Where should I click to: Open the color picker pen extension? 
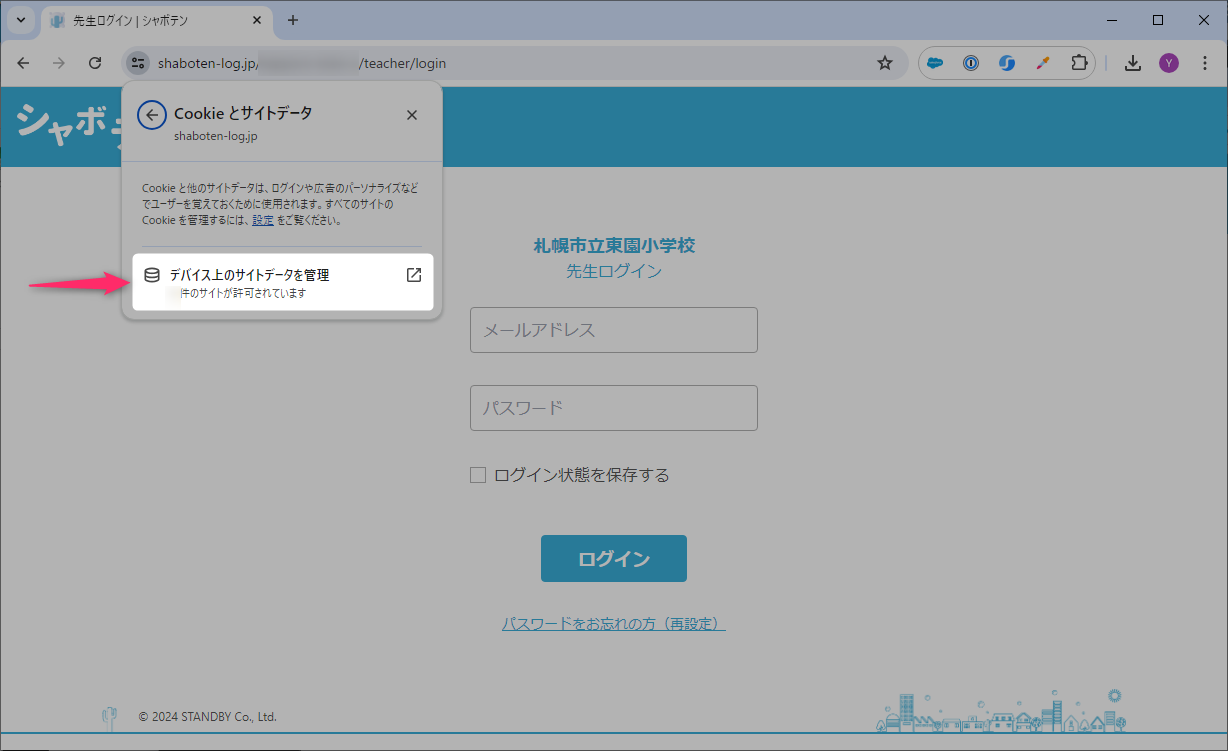tap(1043, 63)
